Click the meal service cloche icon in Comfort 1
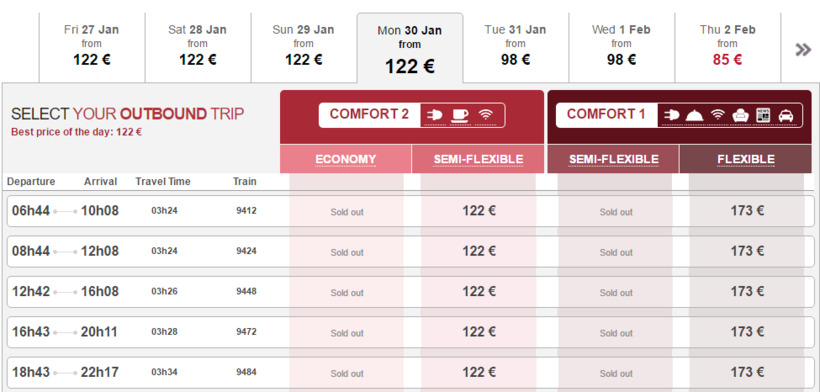 694,116
